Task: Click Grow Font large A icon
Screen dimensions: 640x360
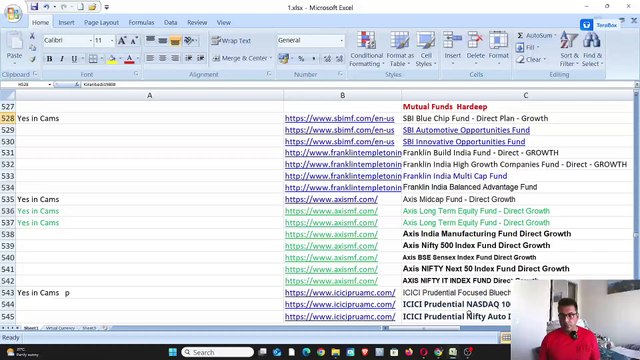Action: pos(122,40)
